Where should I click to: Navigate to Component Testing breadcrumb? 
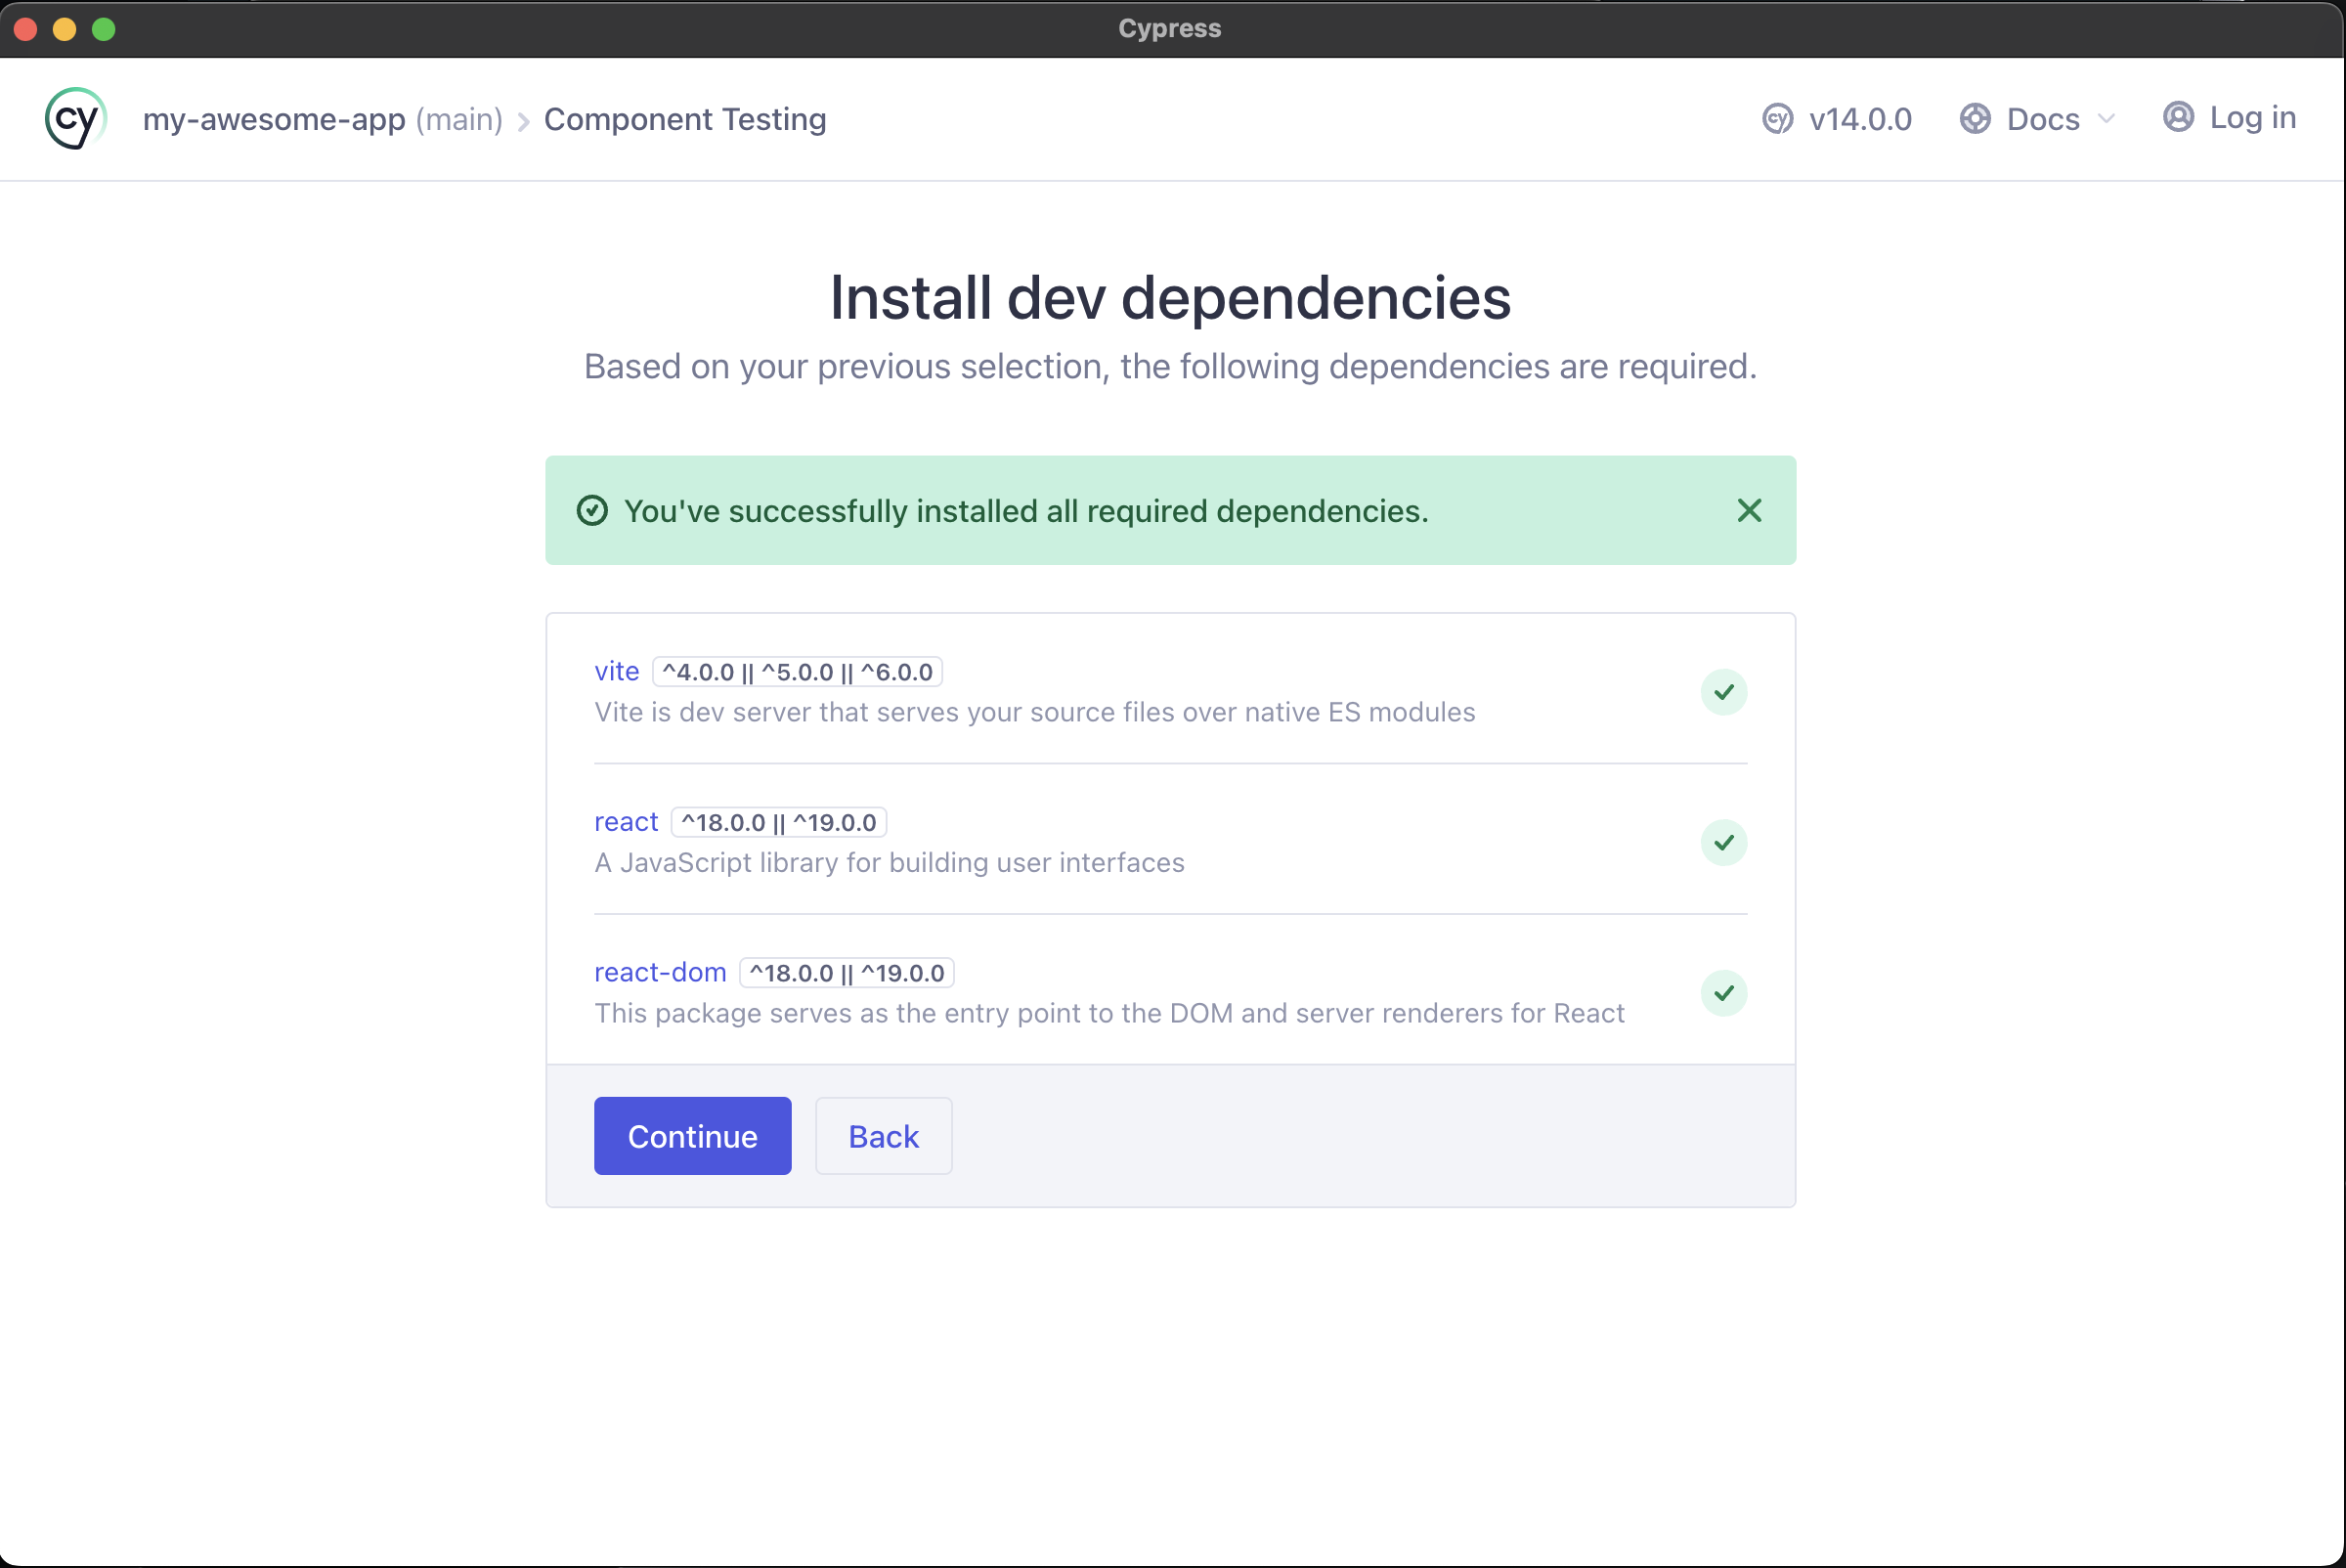(x=685, y=119)
